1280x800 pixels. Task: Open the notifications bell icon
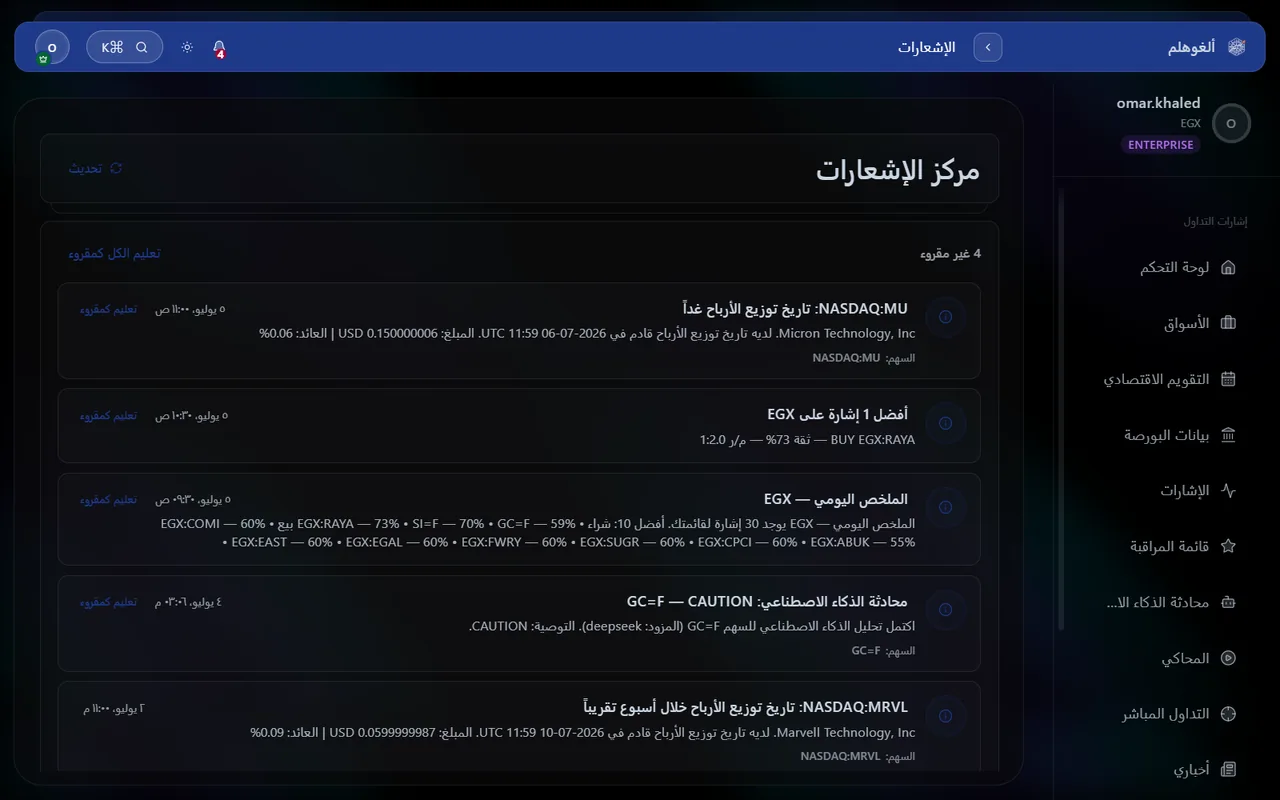pyautogui.click(x=219, y=47)
